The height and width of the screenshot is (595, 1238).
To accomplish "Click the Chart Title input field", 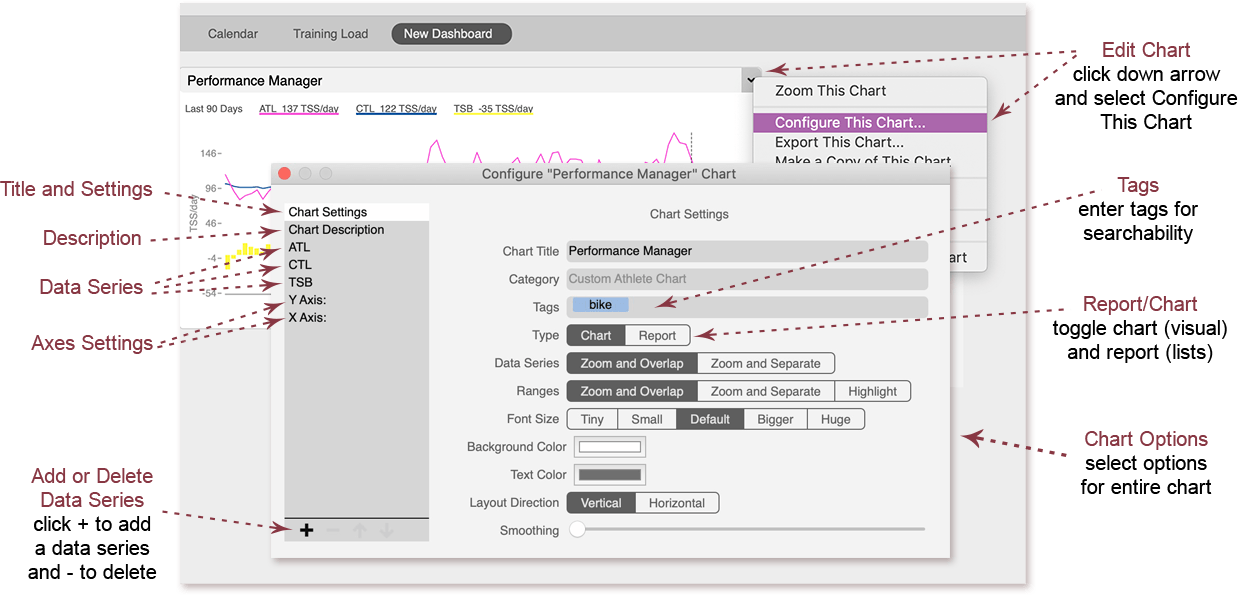I will tap(747, 251).
